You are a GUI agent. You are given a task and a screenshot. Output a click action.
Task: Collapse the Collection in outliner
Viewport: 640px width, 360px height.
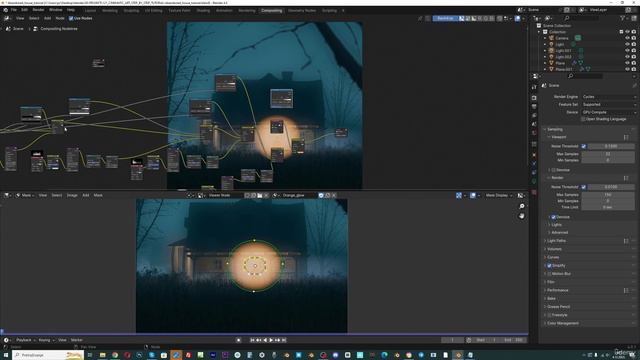[539, 32]
